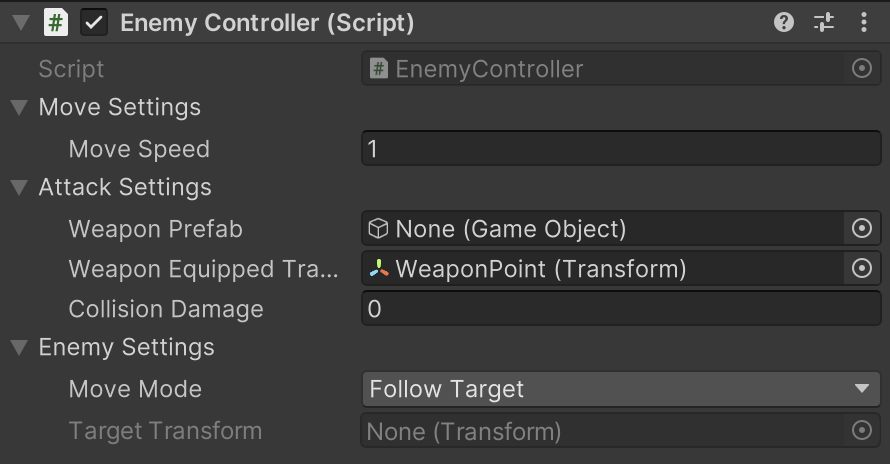Click the Collision Damage value field
Screen dimensions: 890x464
[621, 309]
